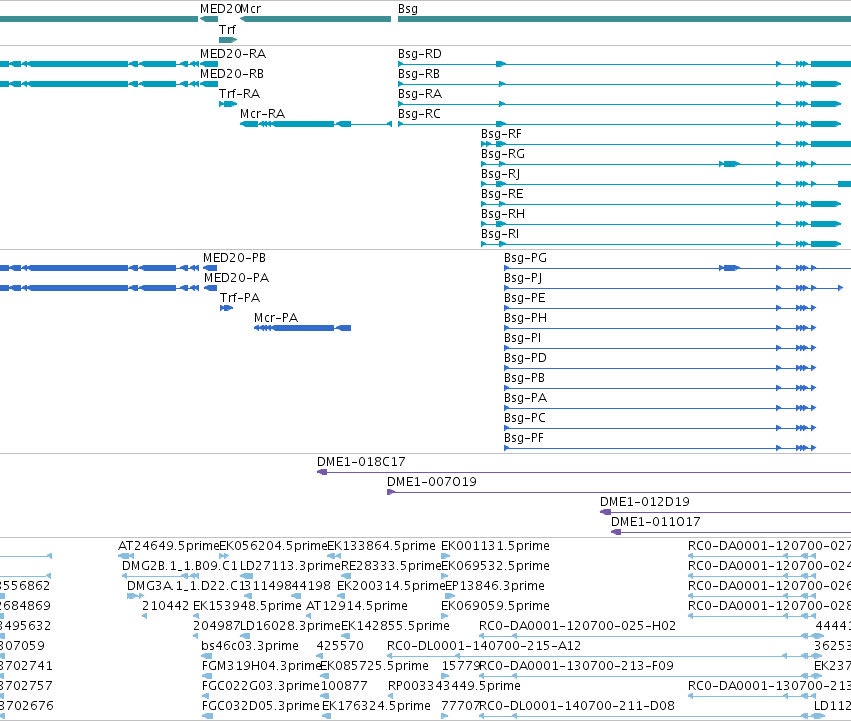Select protein MED20-PB
The height and width of the screenshot is (721, 851).
pyautogui.click(x=234, y=258)
